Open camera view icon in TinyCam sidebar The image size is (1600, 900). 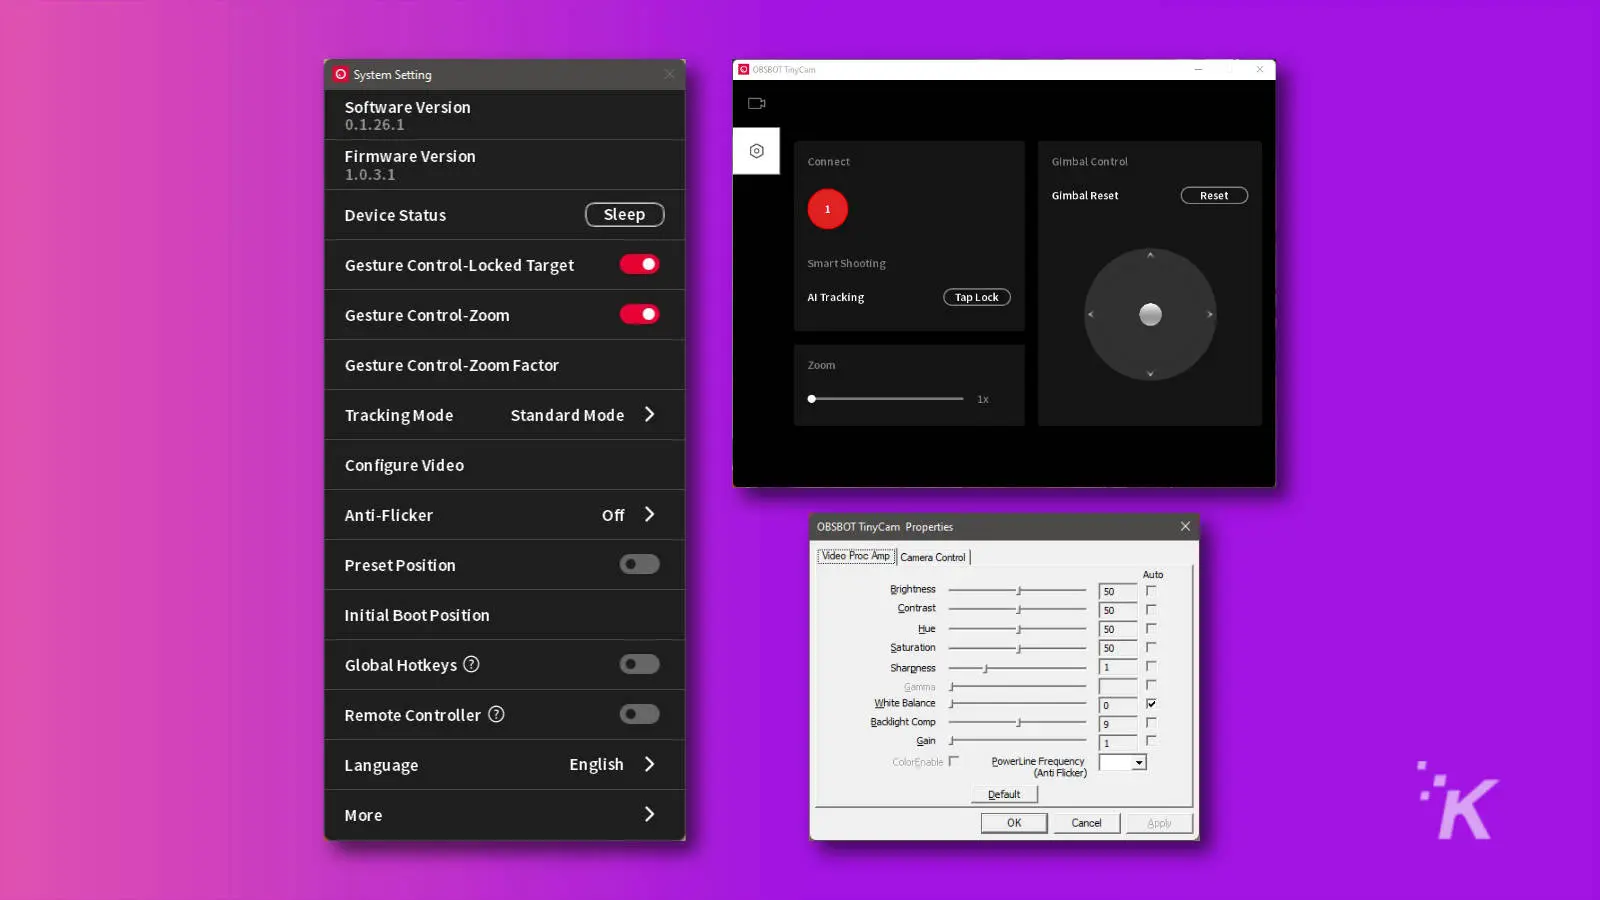(756, 103)
